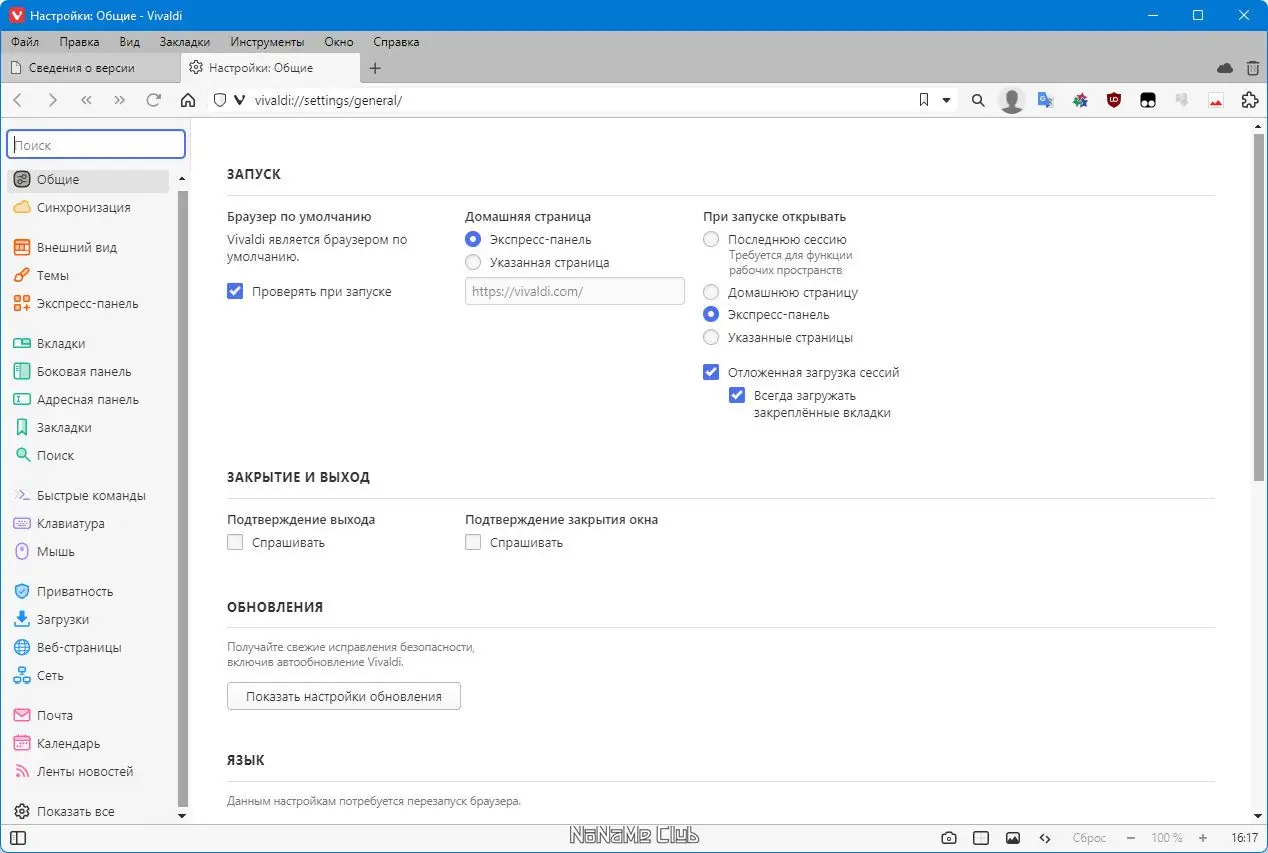Open the shield tracker blocker icon
Screen dimensions: 1268x853
(x=220, y=100)
